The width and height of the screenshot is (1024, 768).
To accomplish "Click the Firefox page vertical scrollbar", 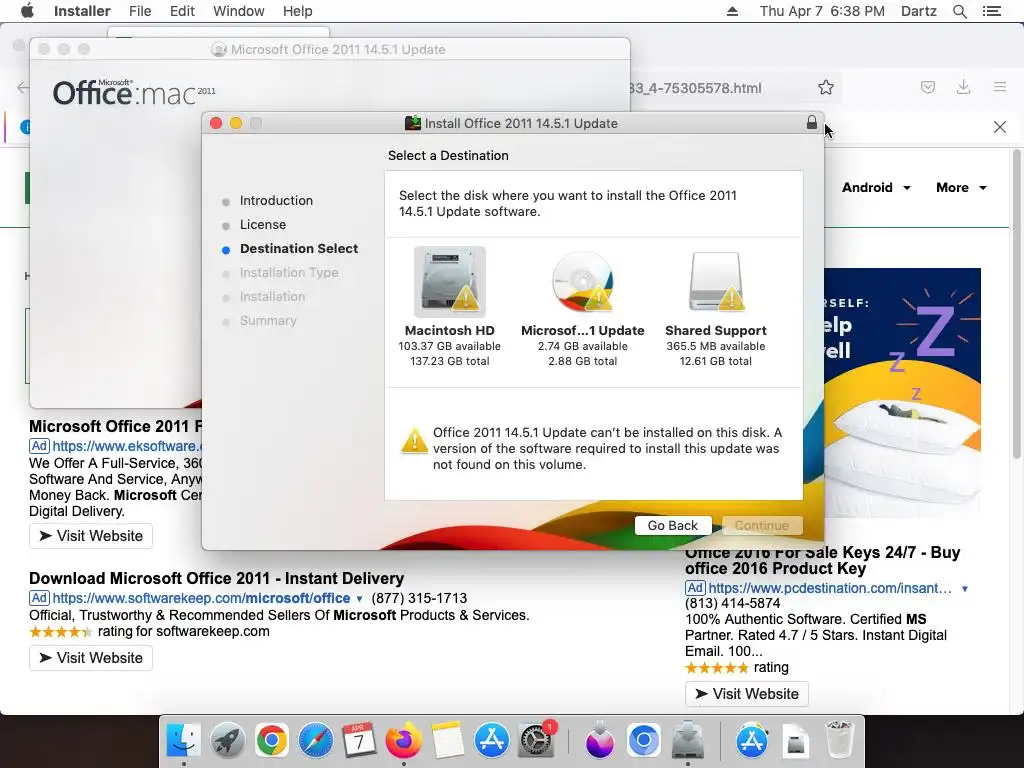I will click(x=1016, y=304).
